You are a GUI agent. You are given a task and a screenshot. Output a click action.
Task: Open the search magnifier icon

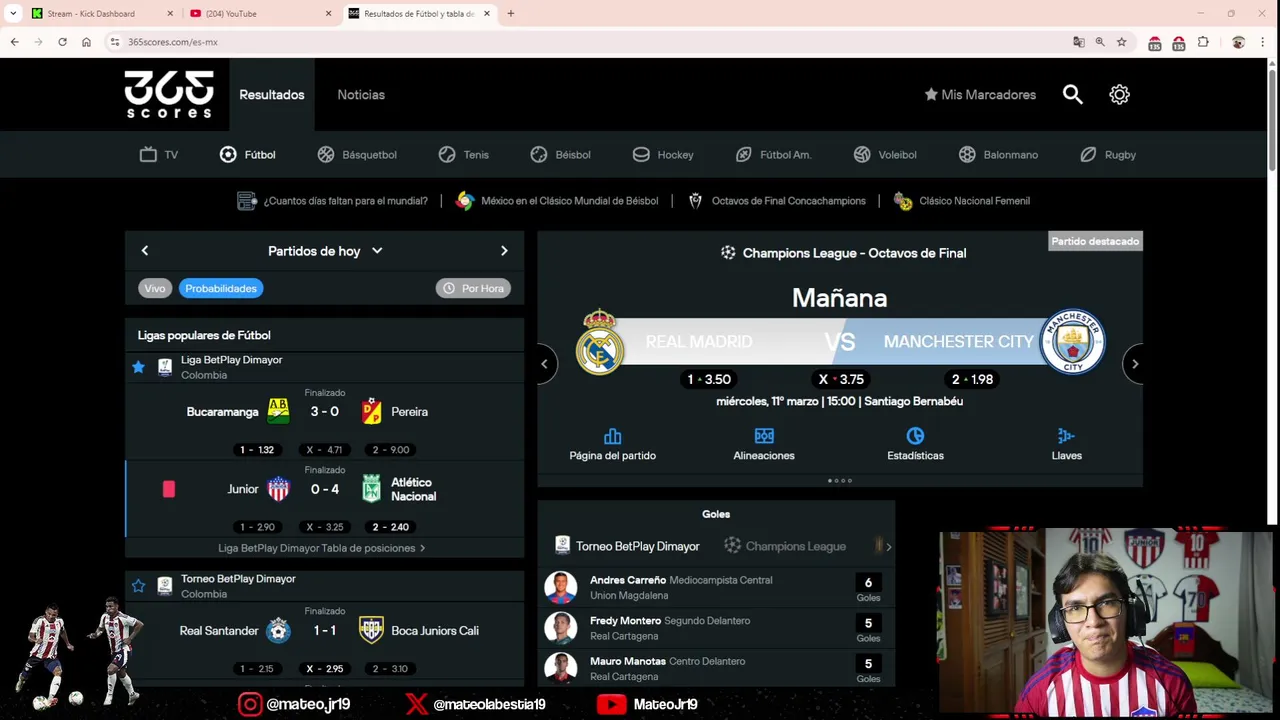(x=1072, y=95)
